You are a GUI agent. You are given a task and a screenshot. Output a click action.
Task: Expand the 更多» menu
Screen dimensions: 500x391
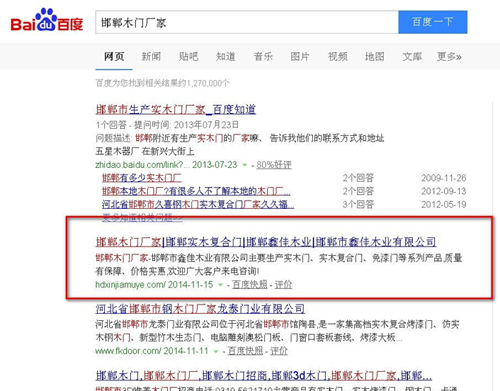[449, 56]
